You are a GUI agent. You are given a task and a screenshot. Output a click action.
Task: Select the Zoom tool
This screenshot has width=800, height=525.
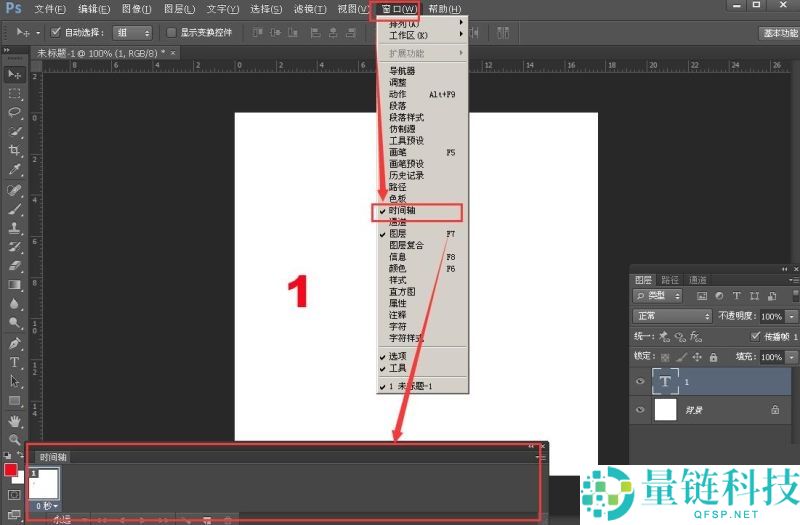click(x=15, y=439)
